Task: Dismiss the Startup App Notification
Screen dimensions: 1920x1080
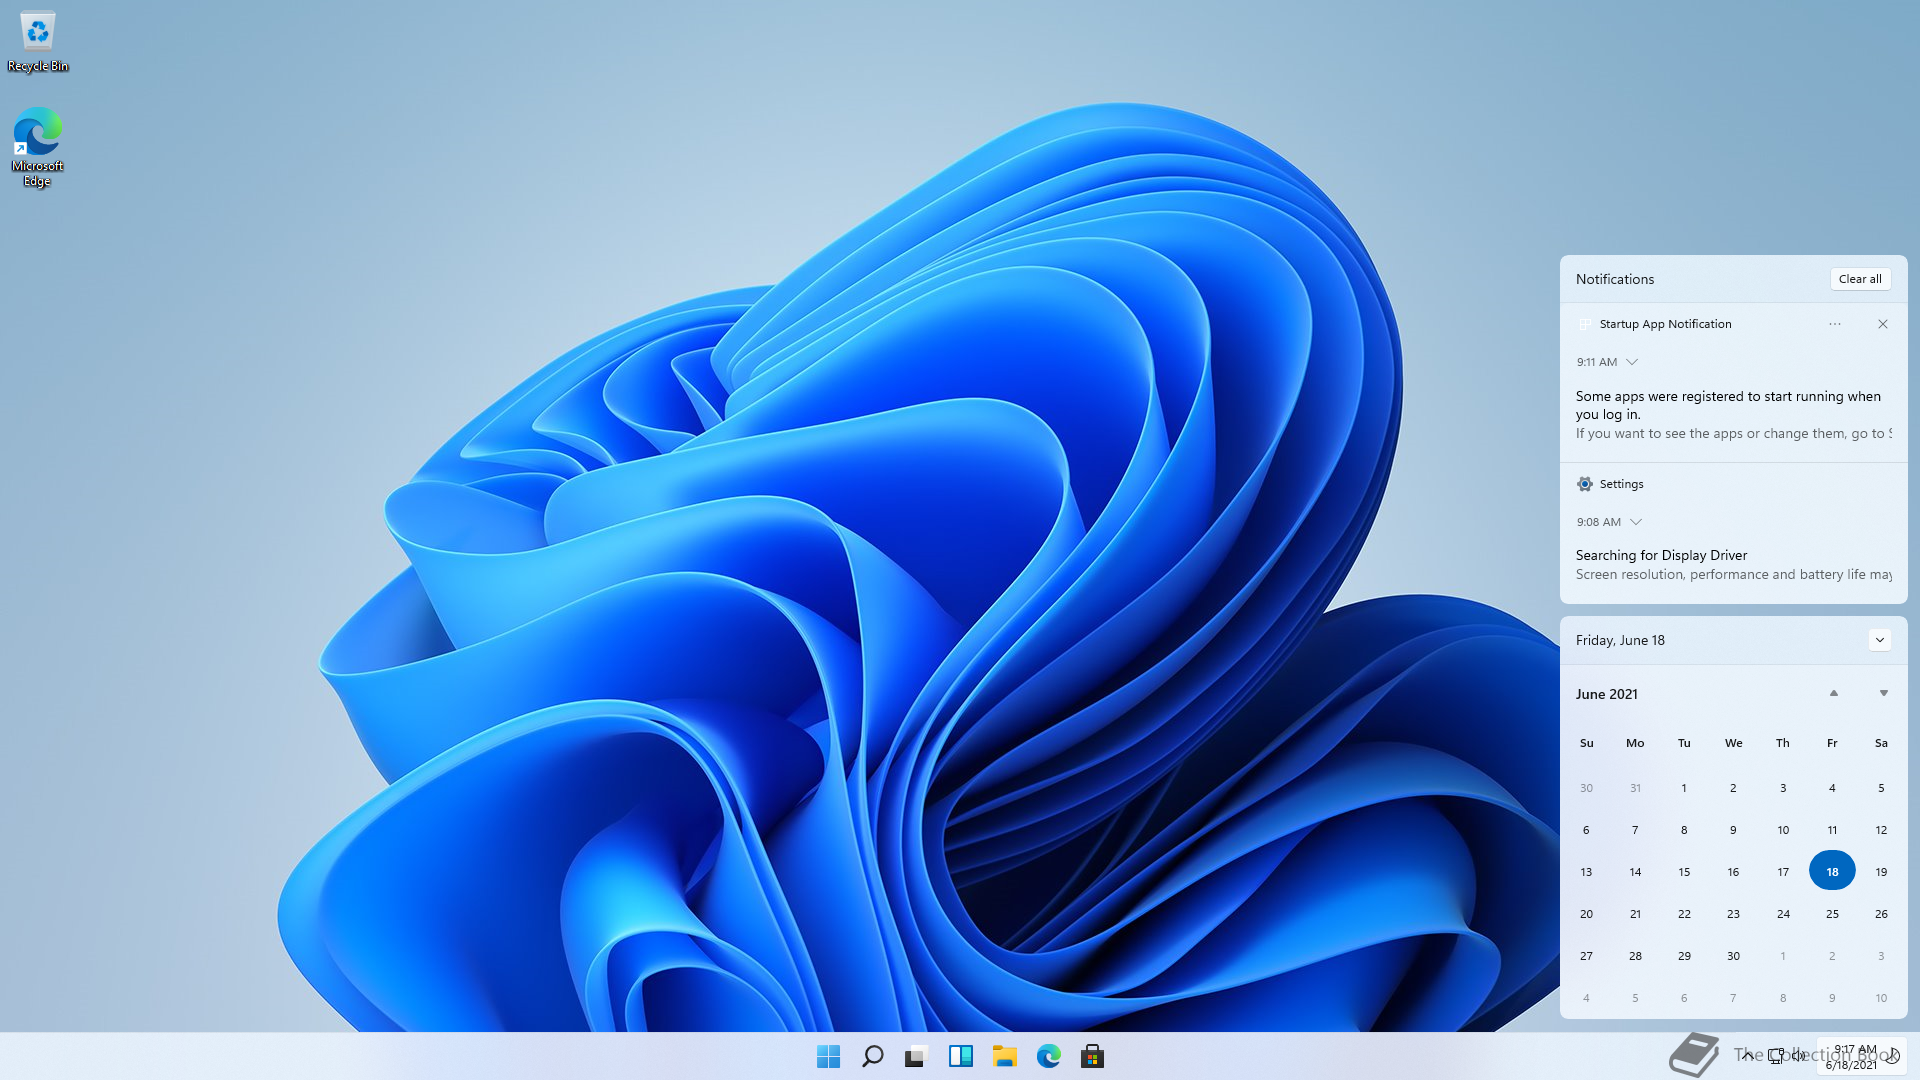Action: tap(1883, 324)
